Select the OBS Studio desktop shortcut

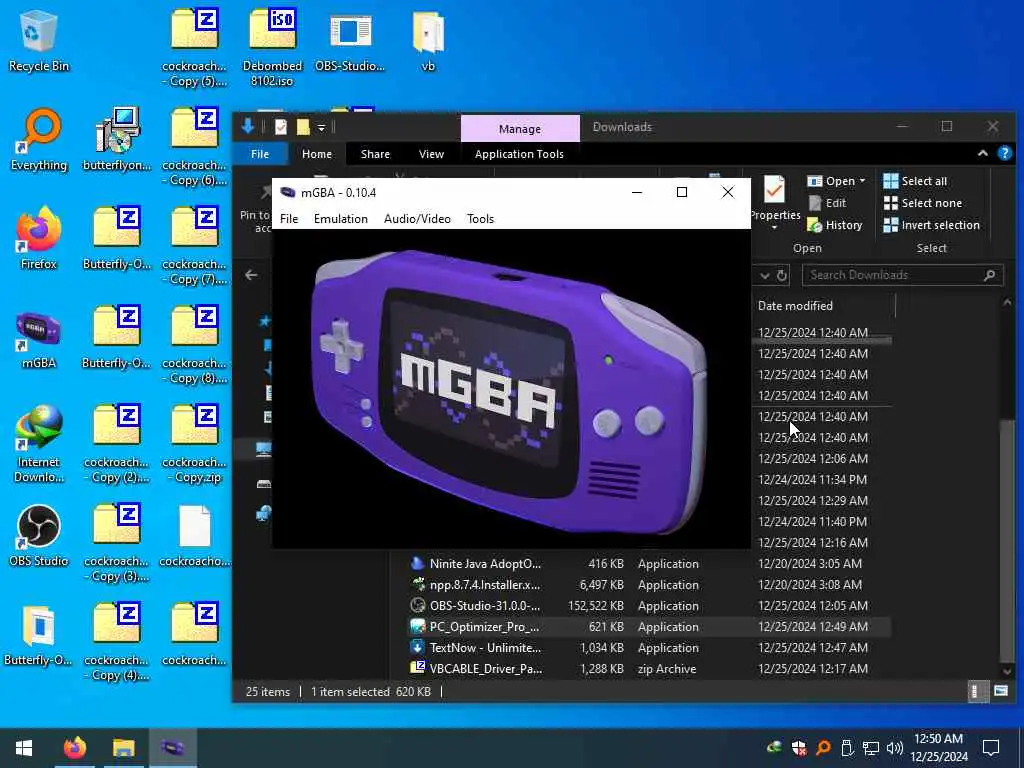click(x=39, y=536)
